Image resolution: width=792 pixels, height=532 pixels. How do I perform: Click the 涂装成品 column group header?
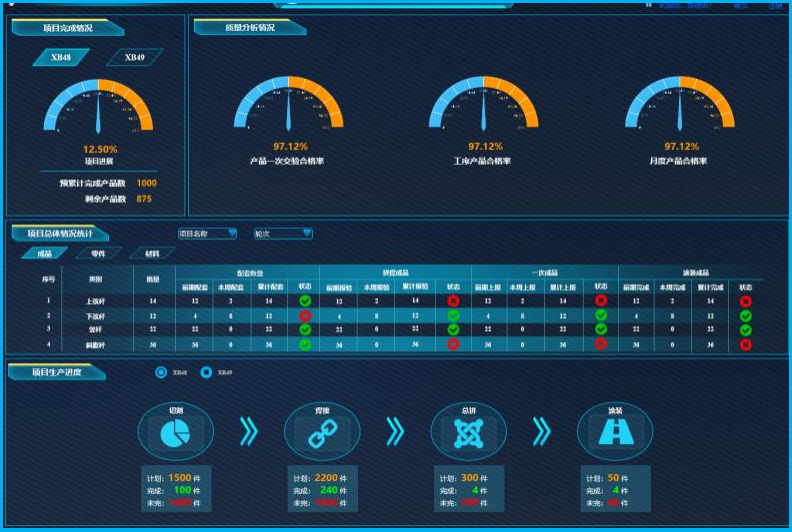coord(696,272)
